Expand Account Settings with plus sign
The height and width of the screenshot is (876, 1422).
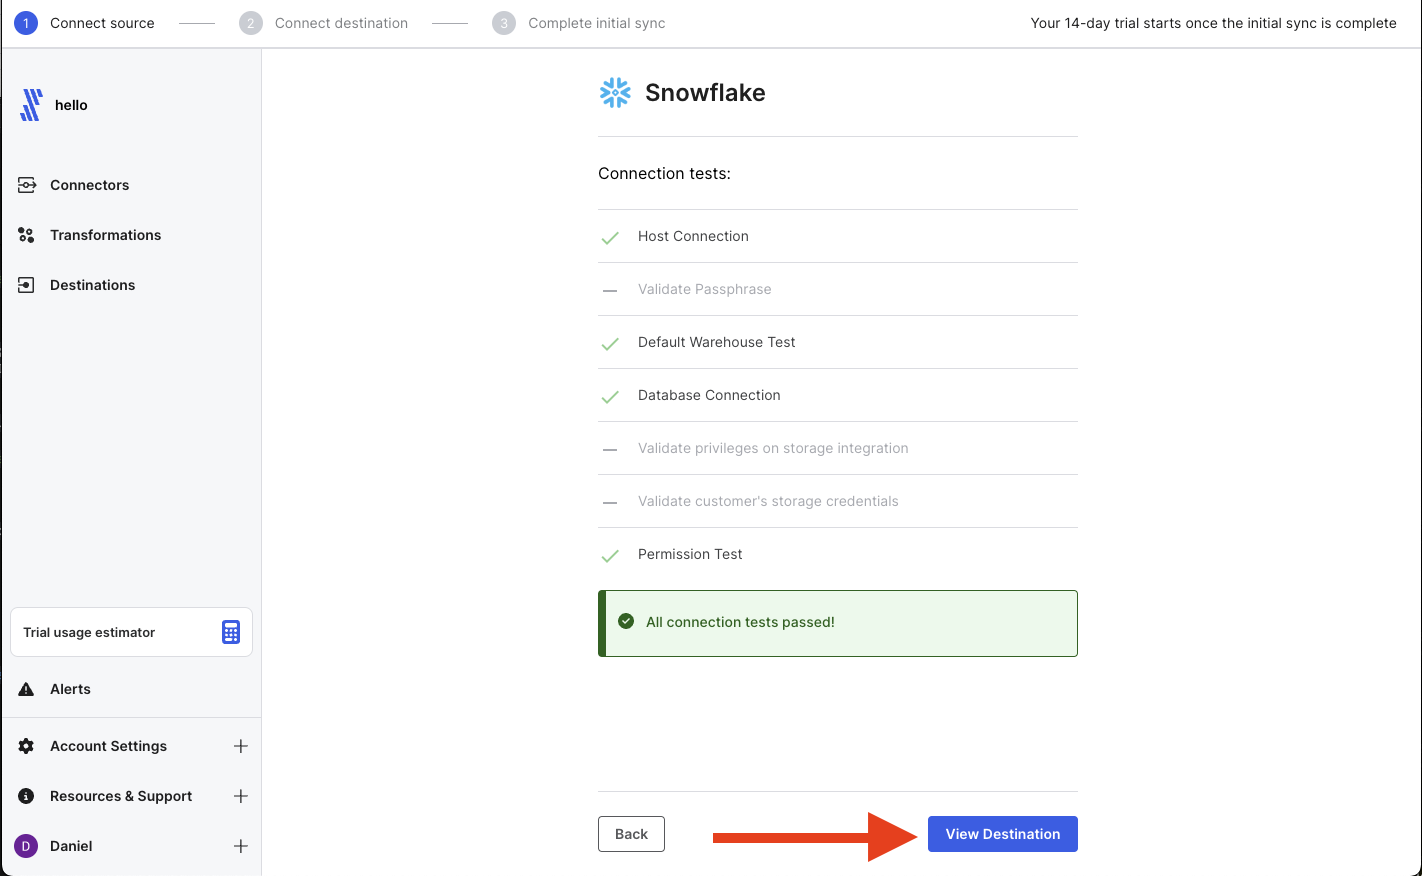pyautogui.click(x=241, y=746)
